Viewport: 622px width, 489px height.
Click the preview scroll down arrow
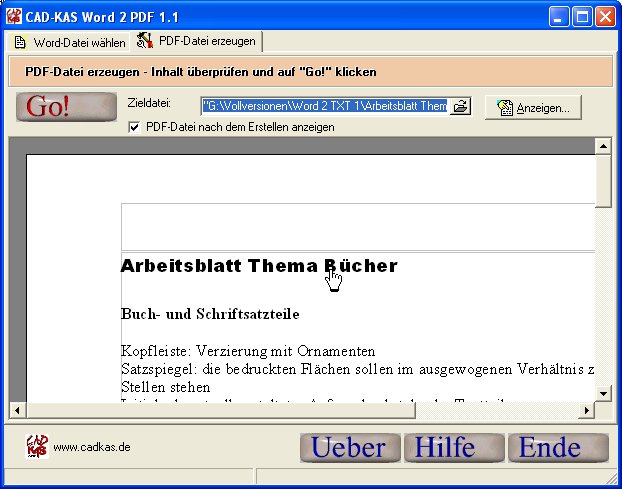coord(603,393)
